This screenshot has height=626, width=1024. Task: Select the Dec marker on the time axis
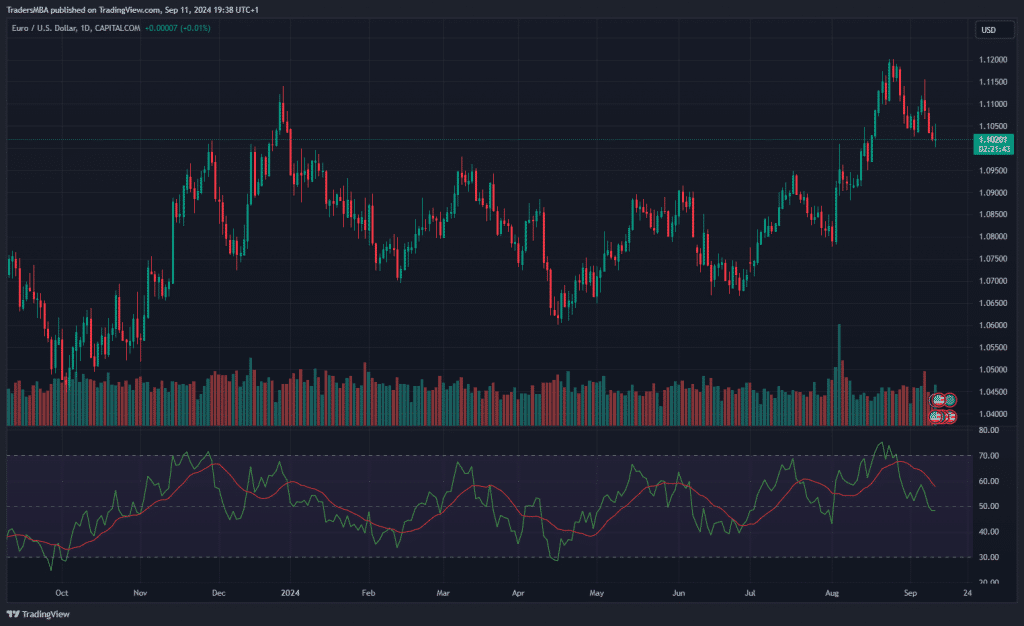(217, 591)
